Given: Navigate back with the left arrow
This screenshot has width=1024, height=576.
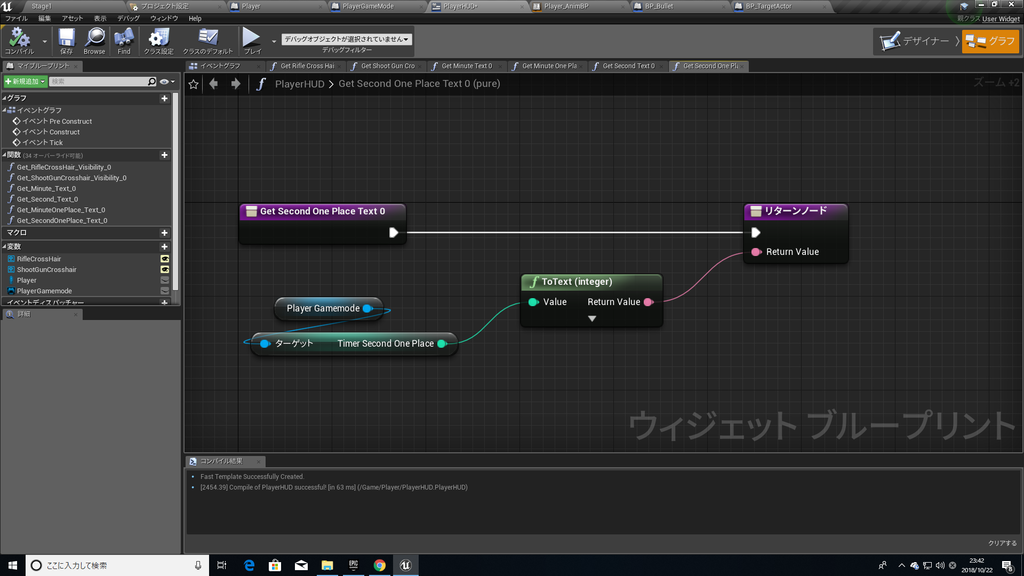Looking at the screenshot, I should click(x=214, y=84).
